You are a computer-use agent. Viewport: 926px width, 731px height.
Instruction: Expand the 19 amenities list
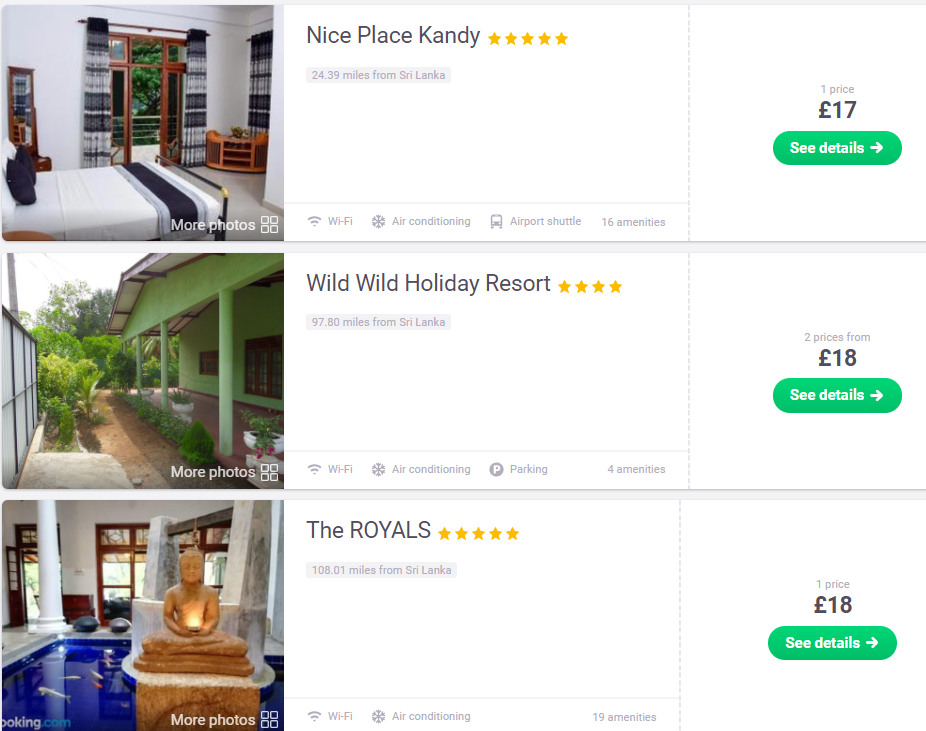click(624, 717)
